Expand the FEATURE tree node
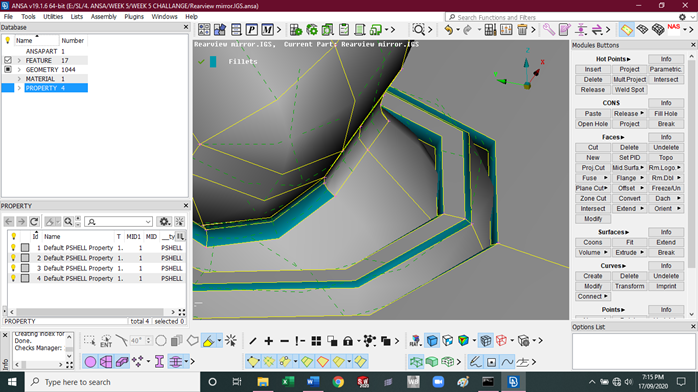 pyautogui.click(x=19, y=60)
